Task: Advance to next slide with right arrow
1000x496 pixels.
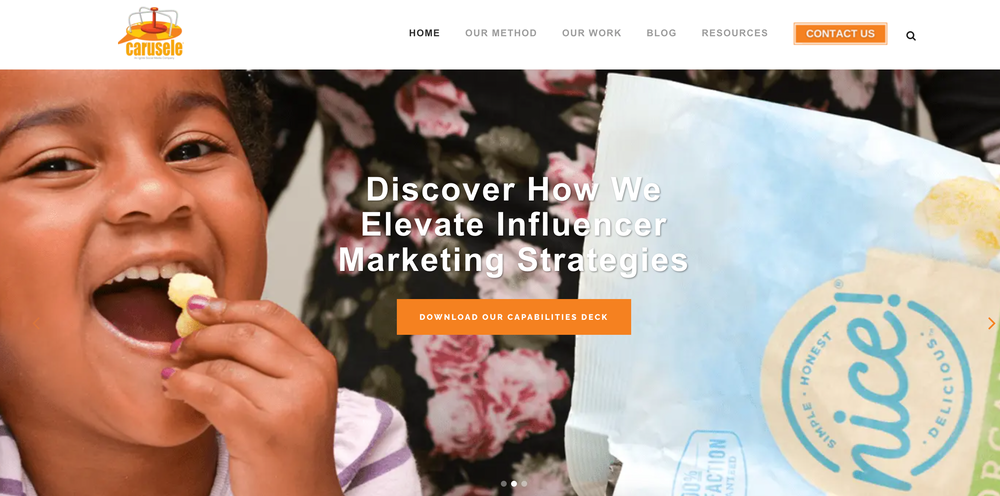Action: pos(991,324)
